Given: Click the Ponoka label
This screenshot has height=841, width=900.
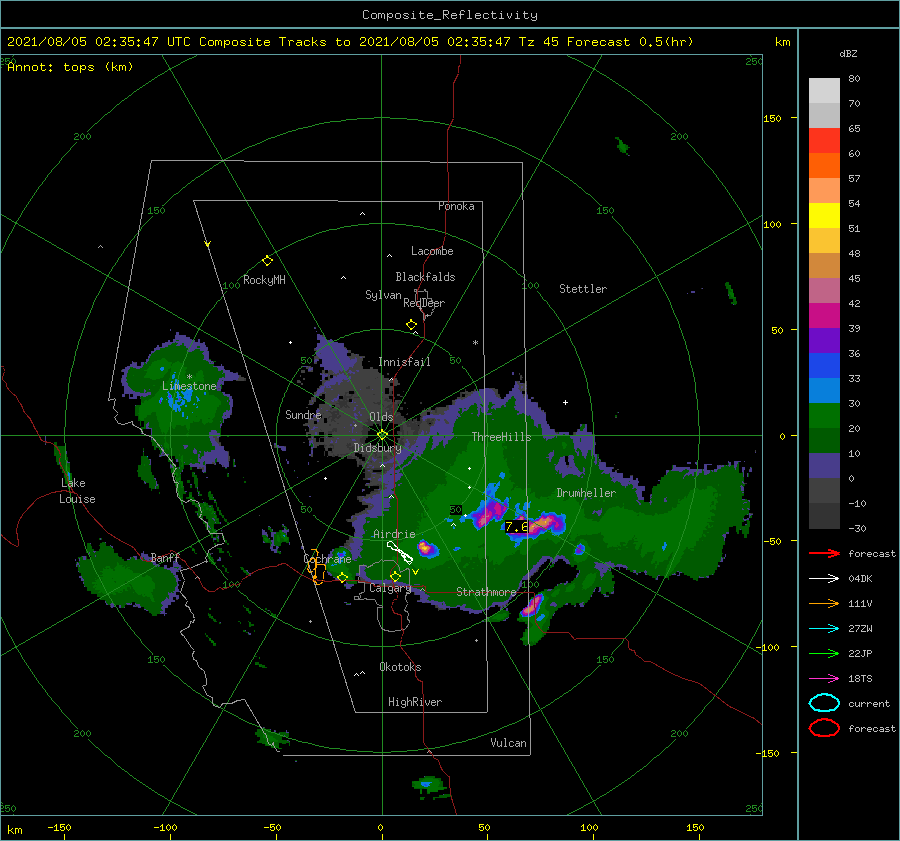Looking at the screenshot, I should [456, 206].
